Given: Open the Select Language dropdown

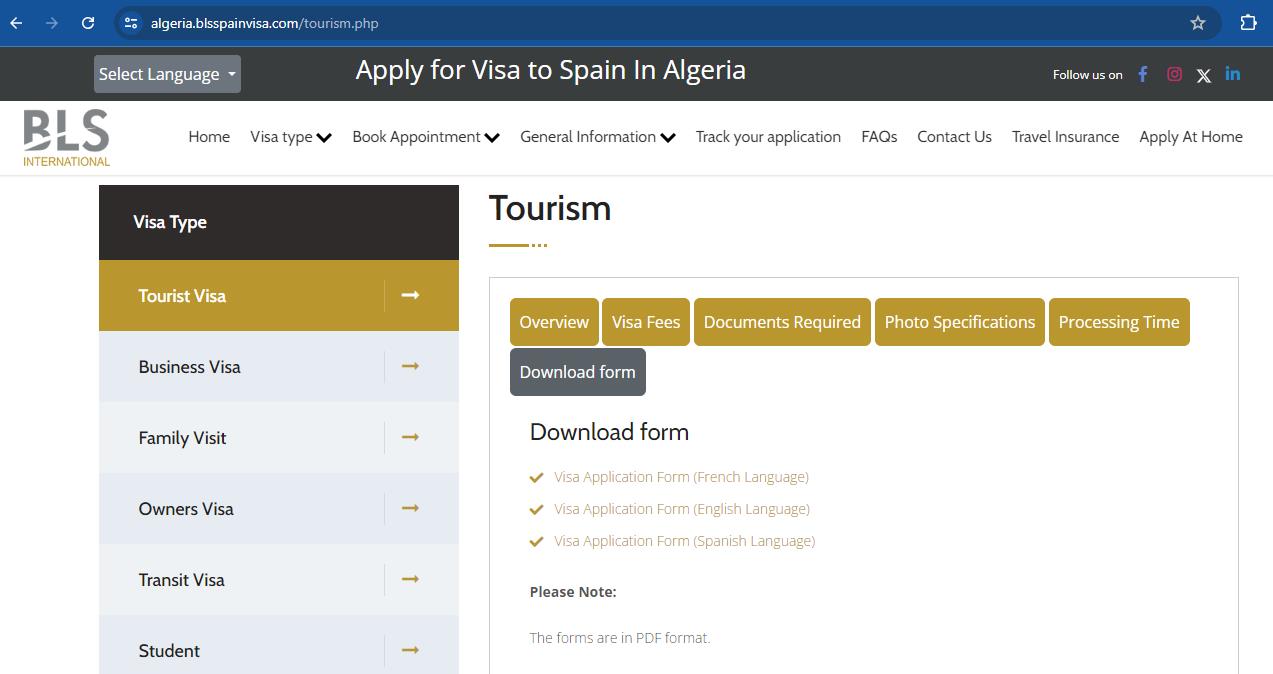Looking at the screenshot, I should pyautogui.click(x=167, y=74).
